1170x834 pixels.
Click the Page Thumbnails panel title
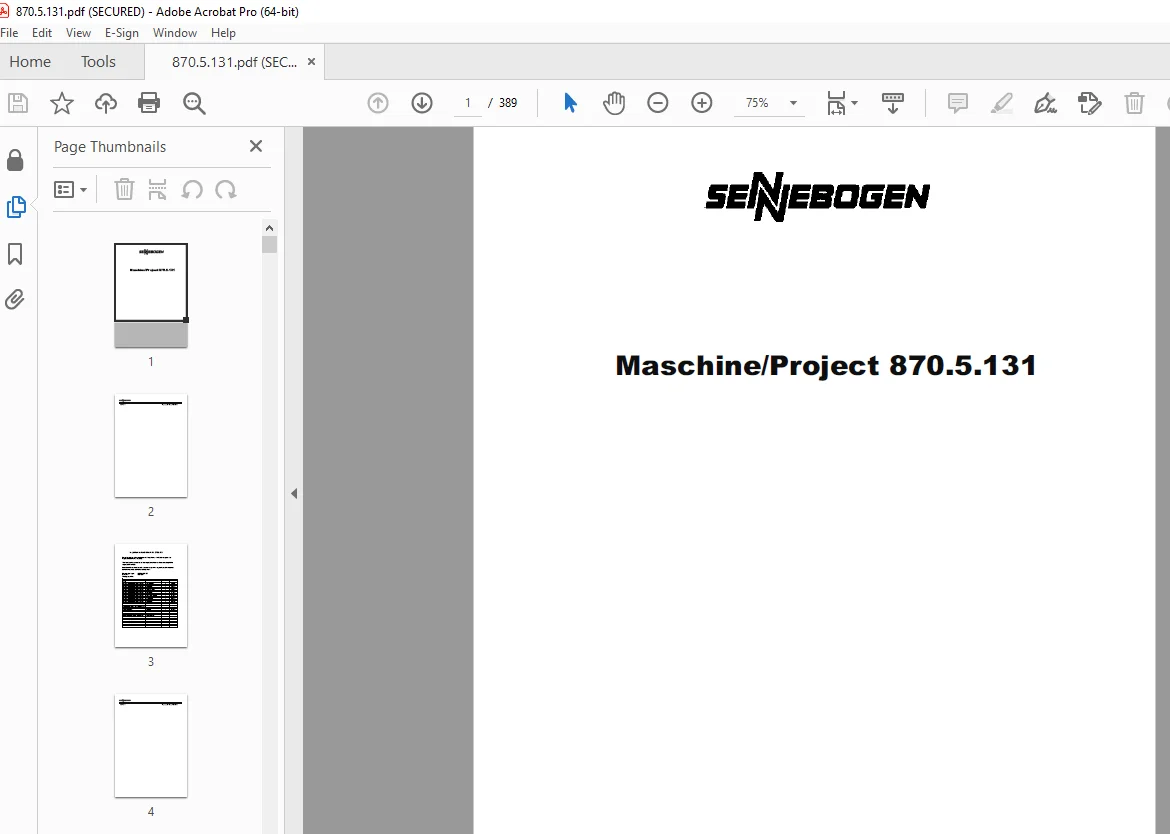coord(110,146)
